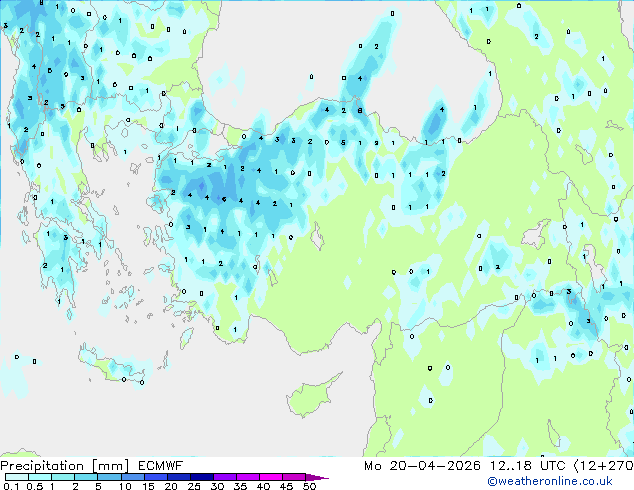Click the '35' legend scale label

click(x=240, y=486)
